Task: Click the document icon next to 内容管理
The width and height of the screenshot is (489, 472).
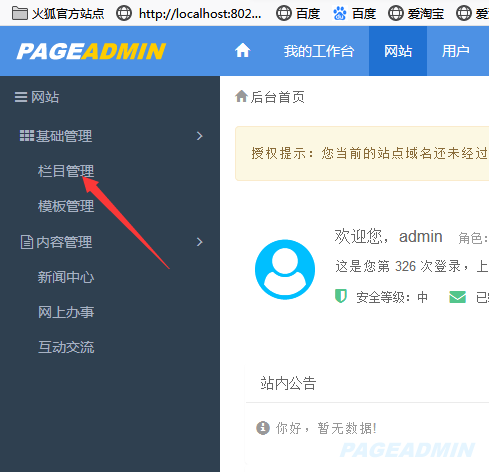Action: pyautogui.click(x=27, y=242)
